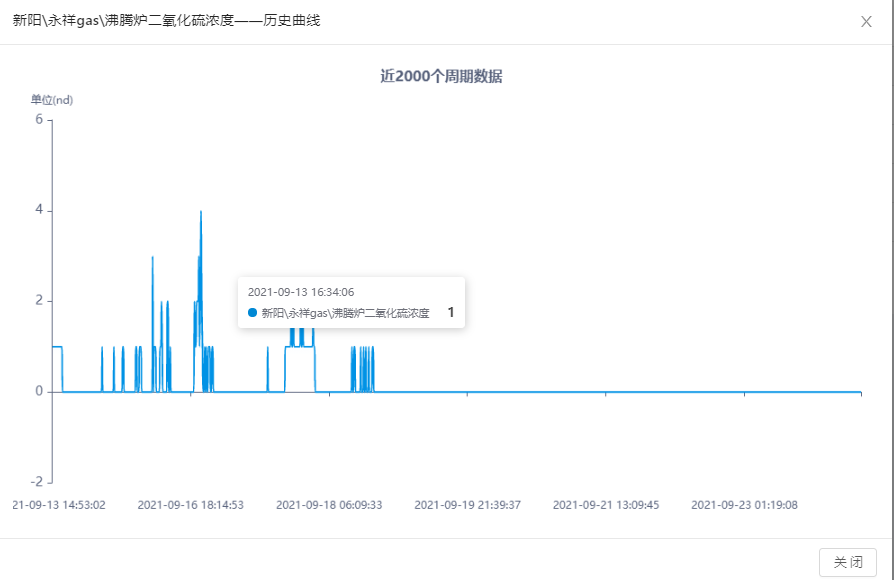Screen dimensions: 894x580
Task: Click the chart title 近2000个周期数据
Action: [441, 76]
